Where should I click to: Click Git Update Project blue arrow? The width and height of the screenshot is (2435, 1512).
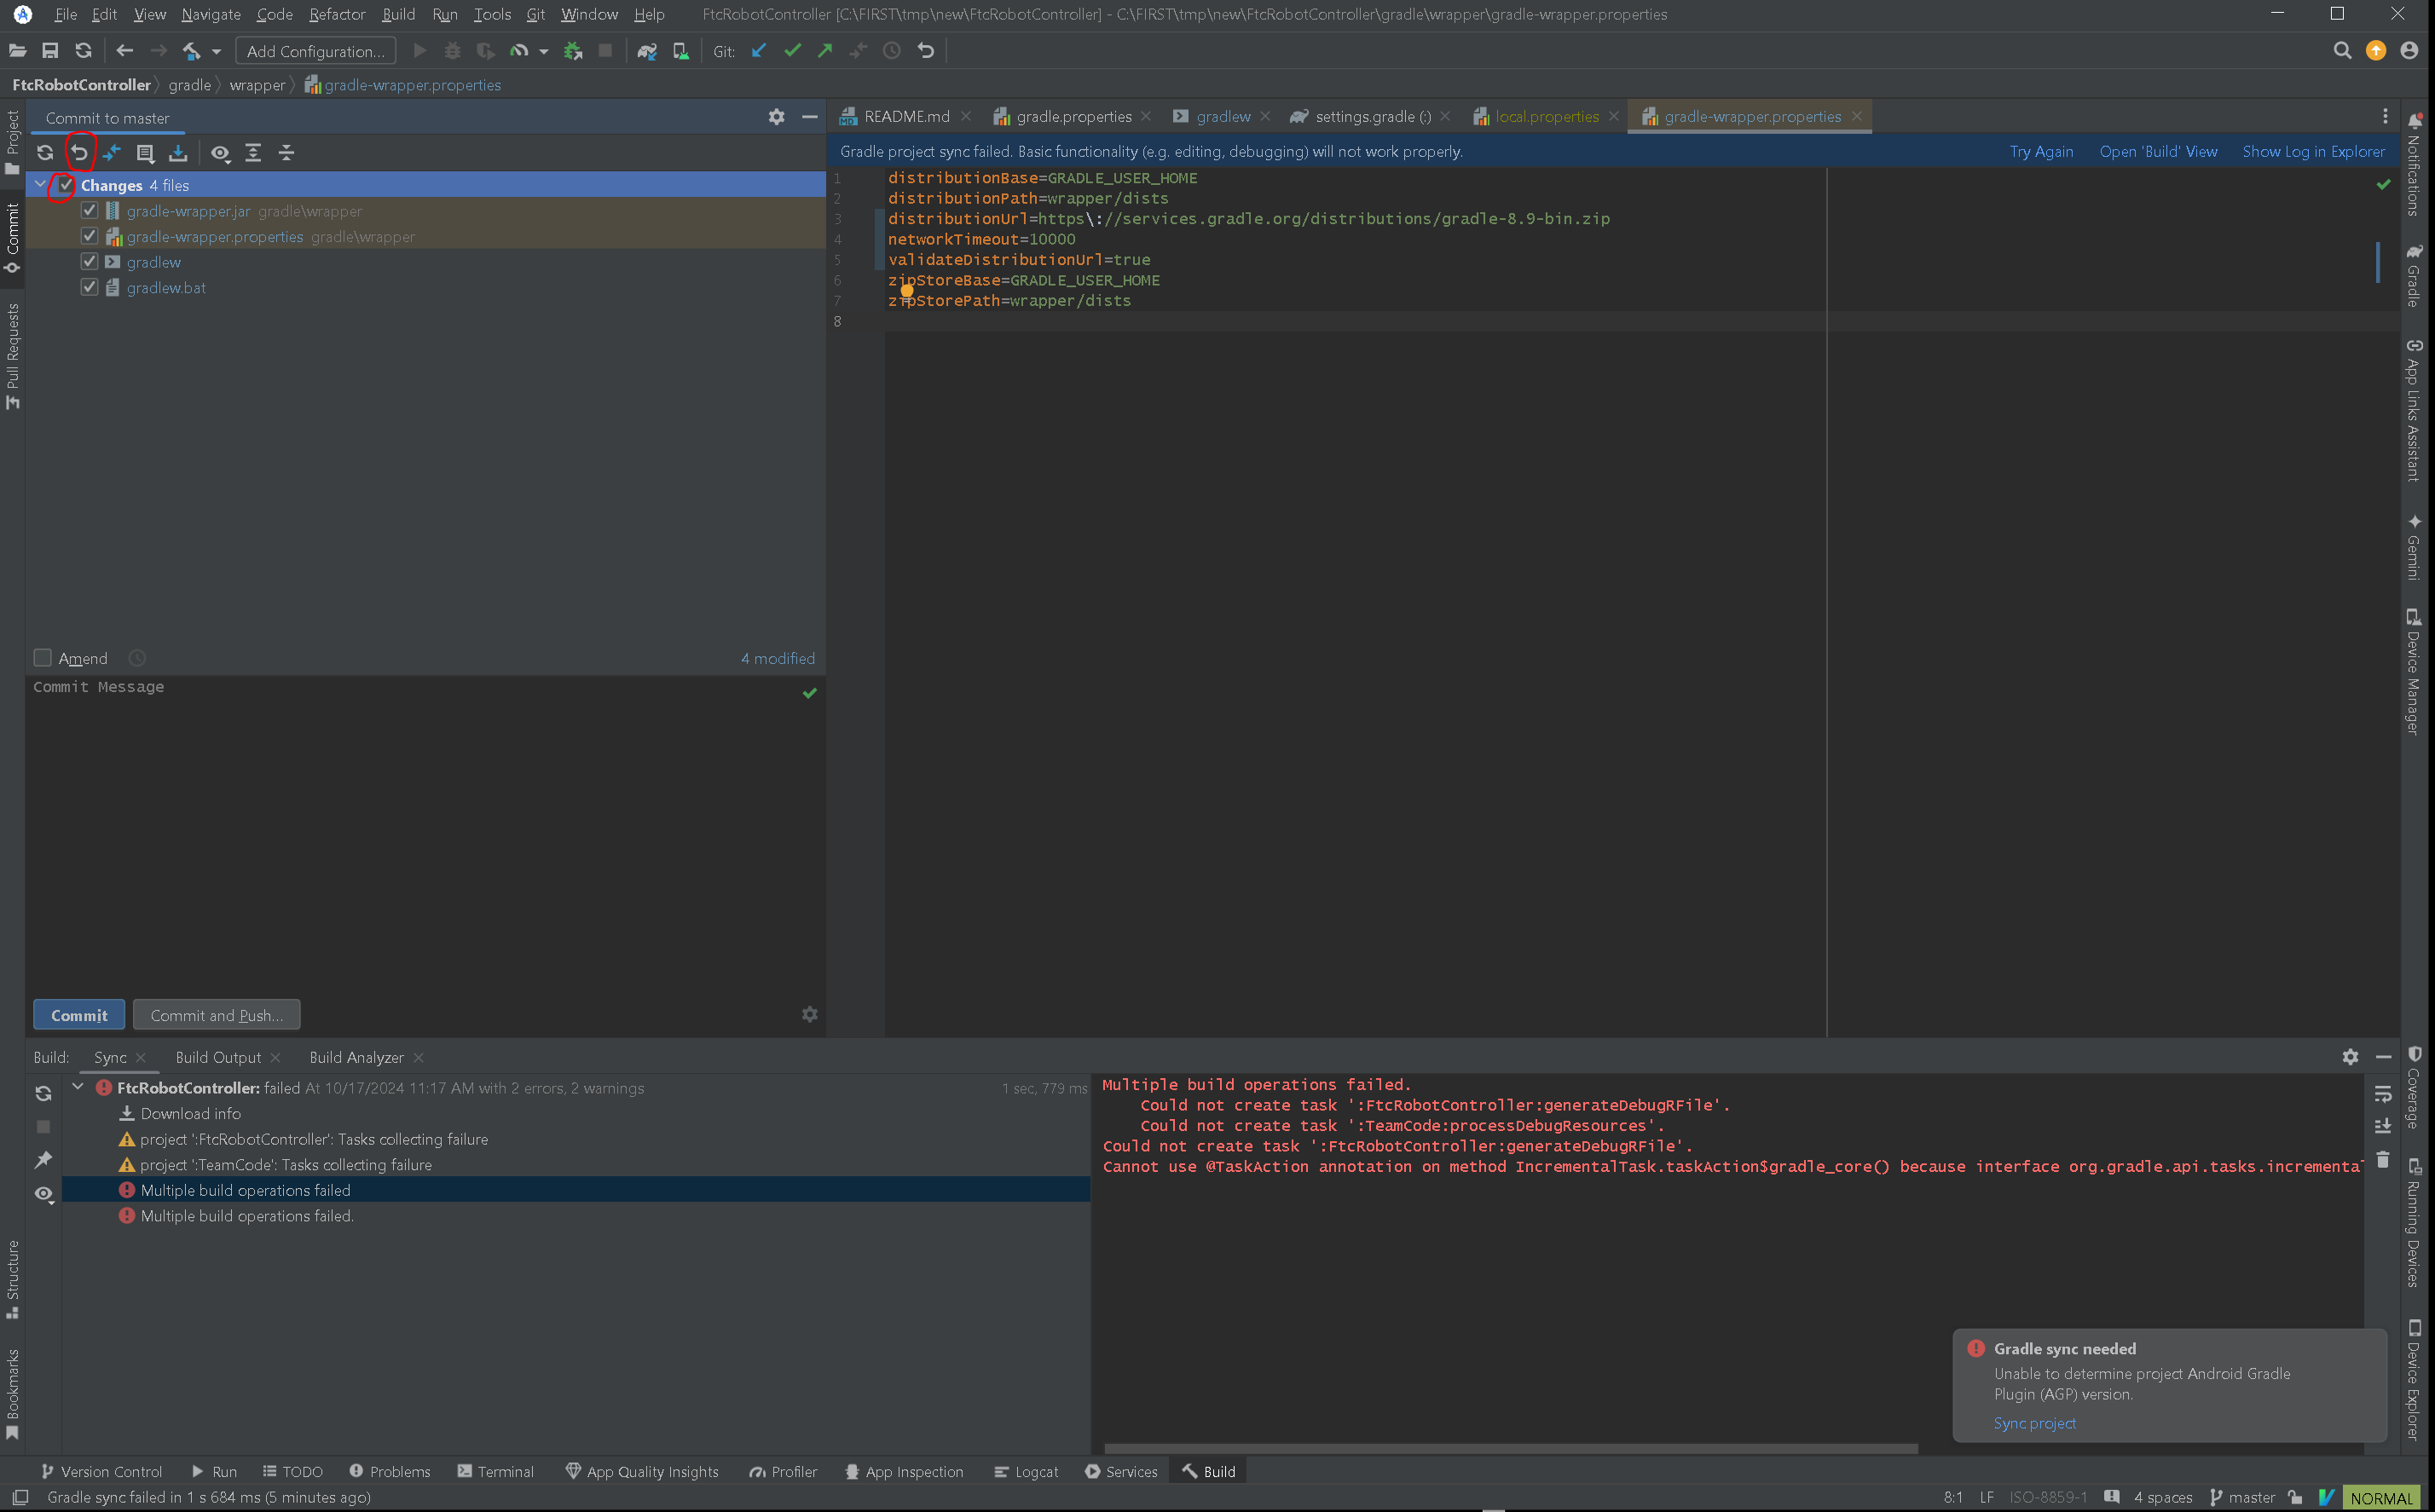pyautogui.click(x=759, y=51)
